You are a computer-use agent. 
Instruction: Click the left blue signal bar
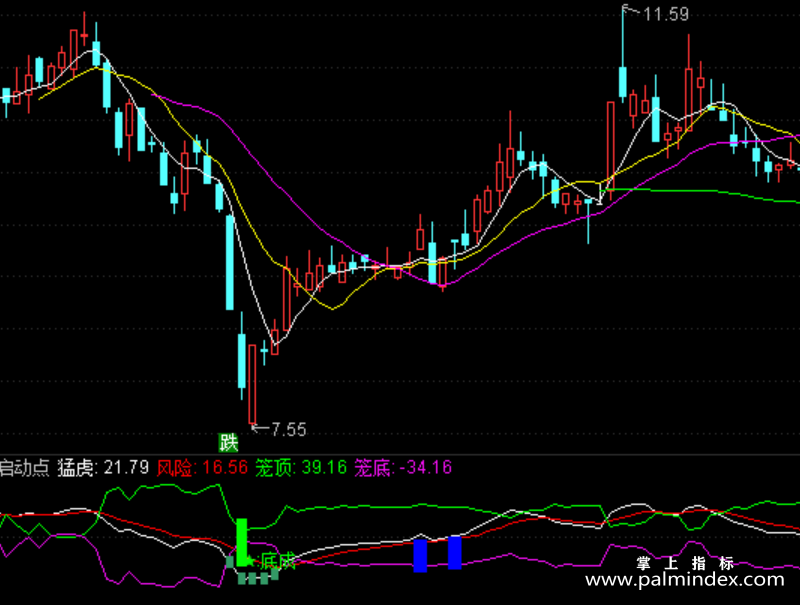(x=420, y=556)
